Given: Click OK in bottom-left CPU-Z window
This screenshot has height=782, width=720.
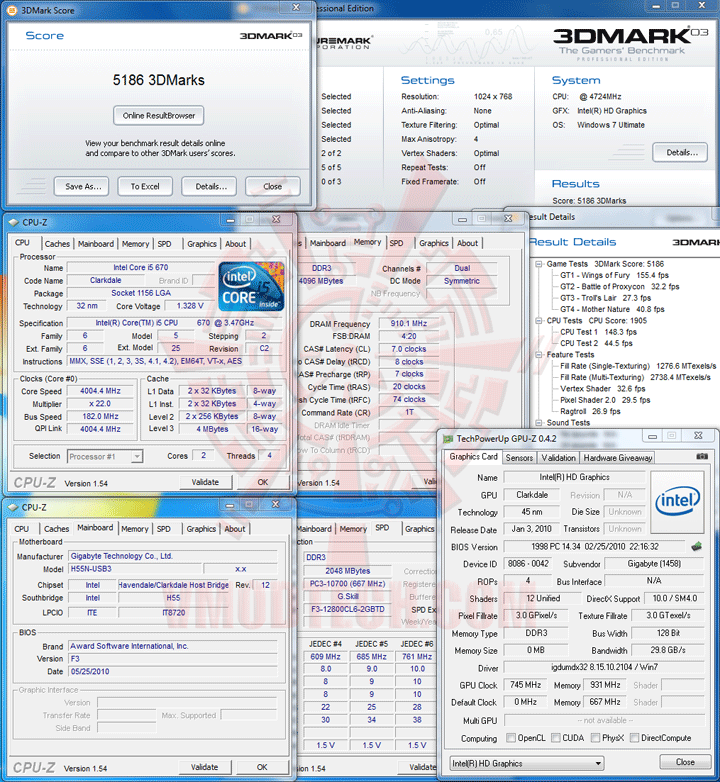Looking at the screenshot, I should [x=262, y=767].
